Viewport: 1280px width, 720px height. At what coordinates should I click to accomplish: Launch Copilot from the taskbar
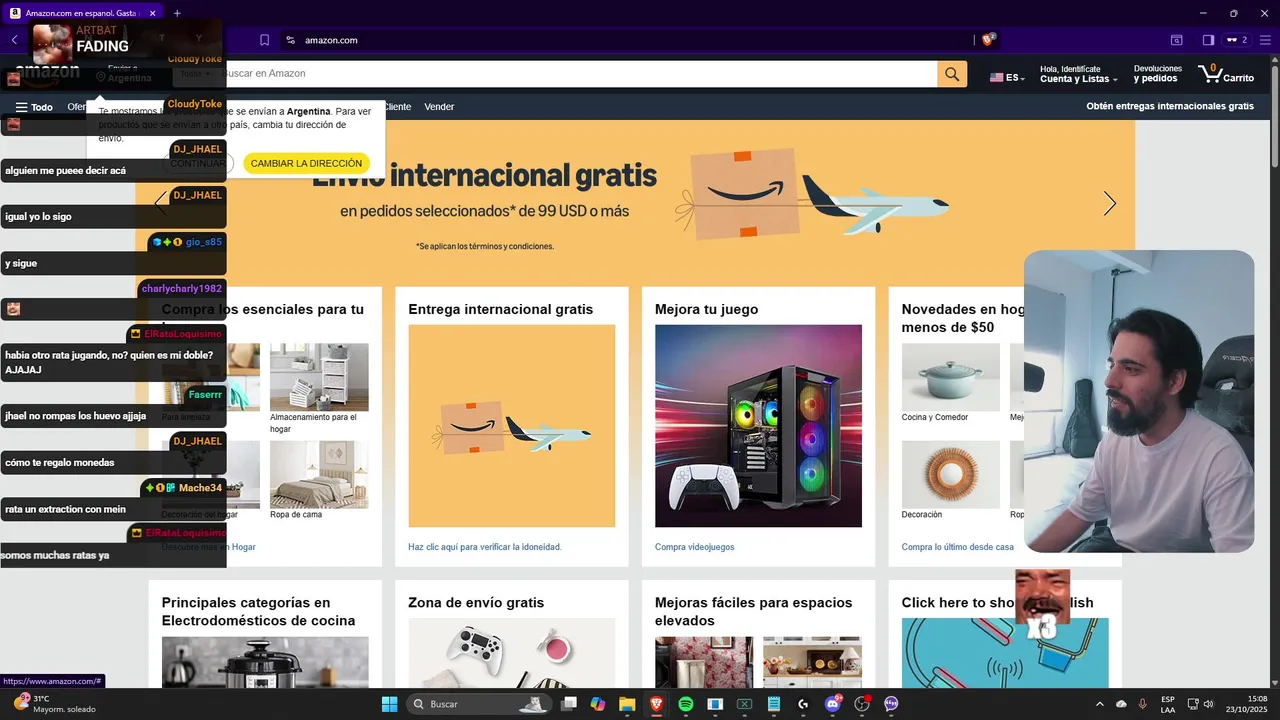coord(598,704)
